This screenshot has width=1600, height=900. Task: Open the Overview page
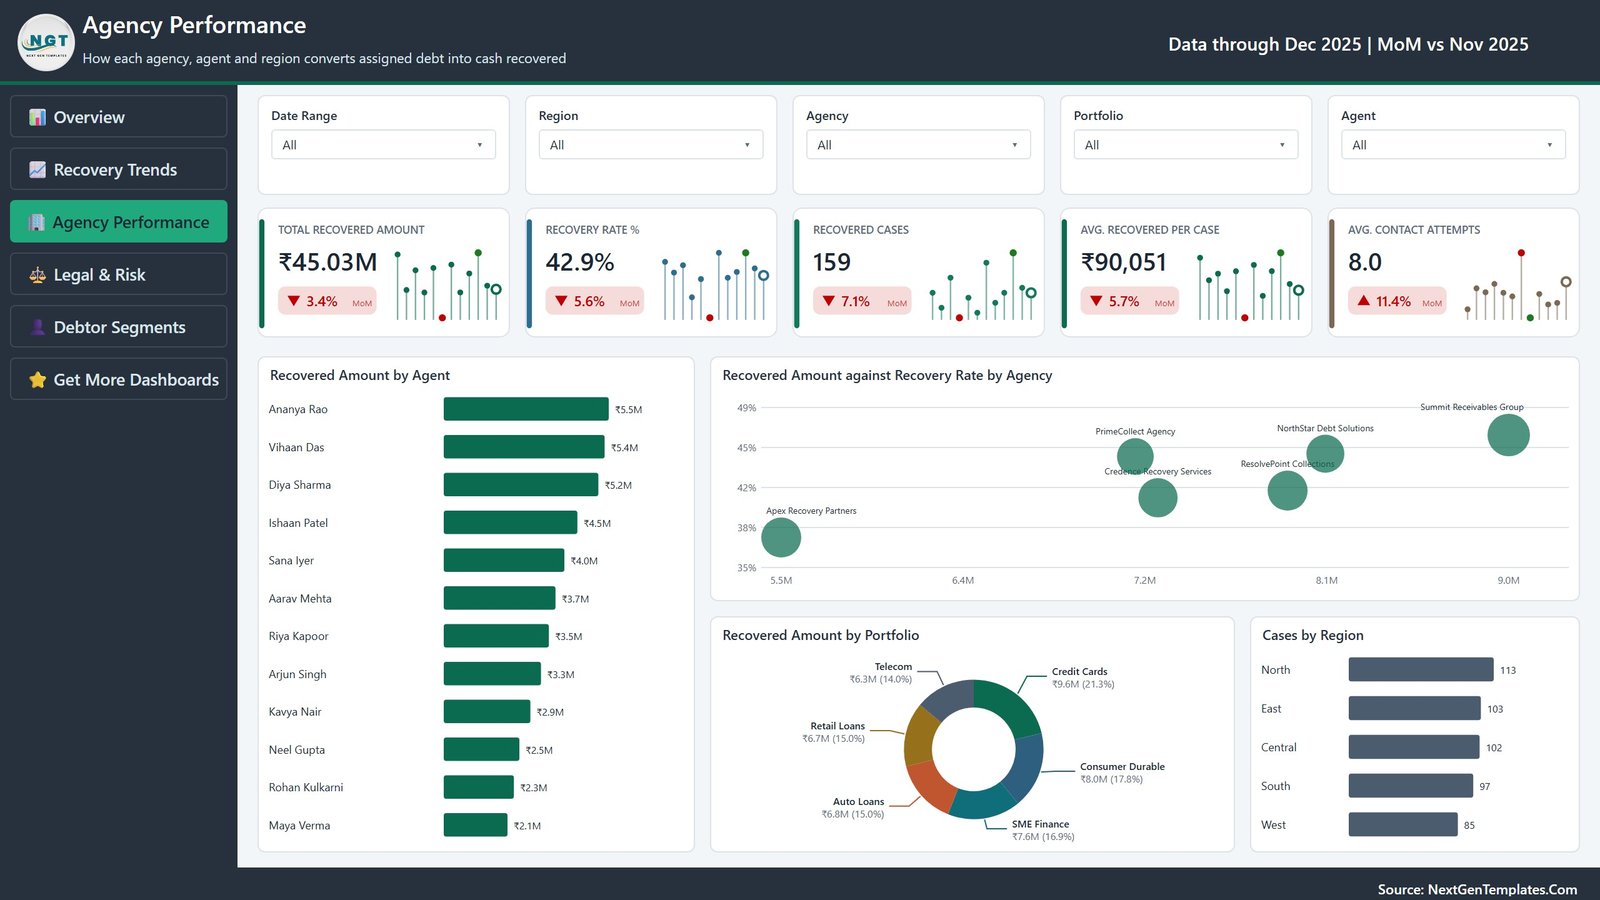[x=118, y=117]
